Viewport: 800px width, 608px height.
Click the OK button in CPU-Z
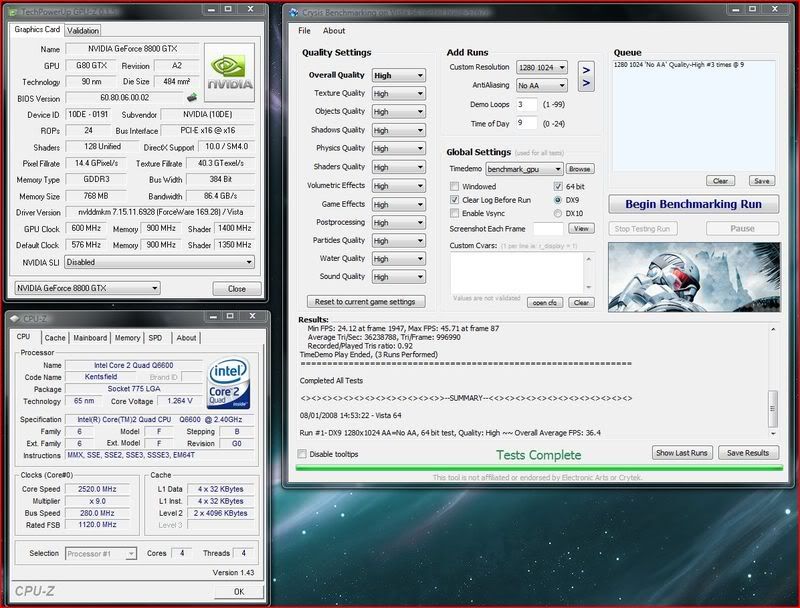[x=239, y=592]
